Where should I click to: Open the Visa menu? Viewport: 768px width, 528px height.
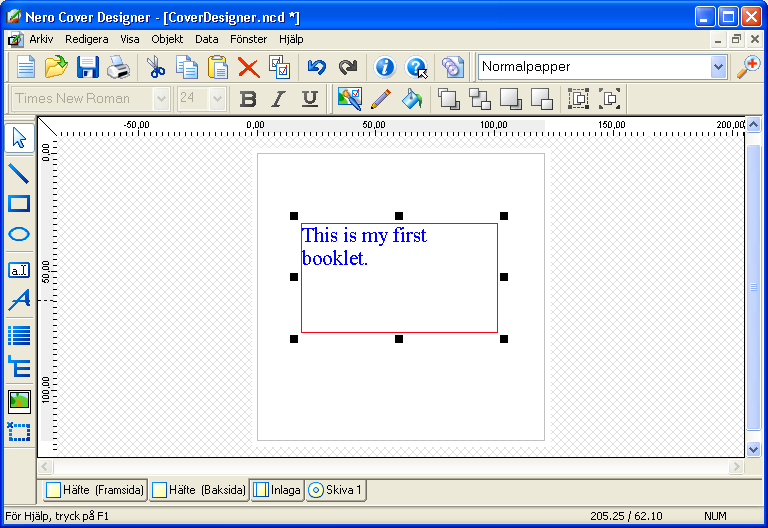(130, 39)
